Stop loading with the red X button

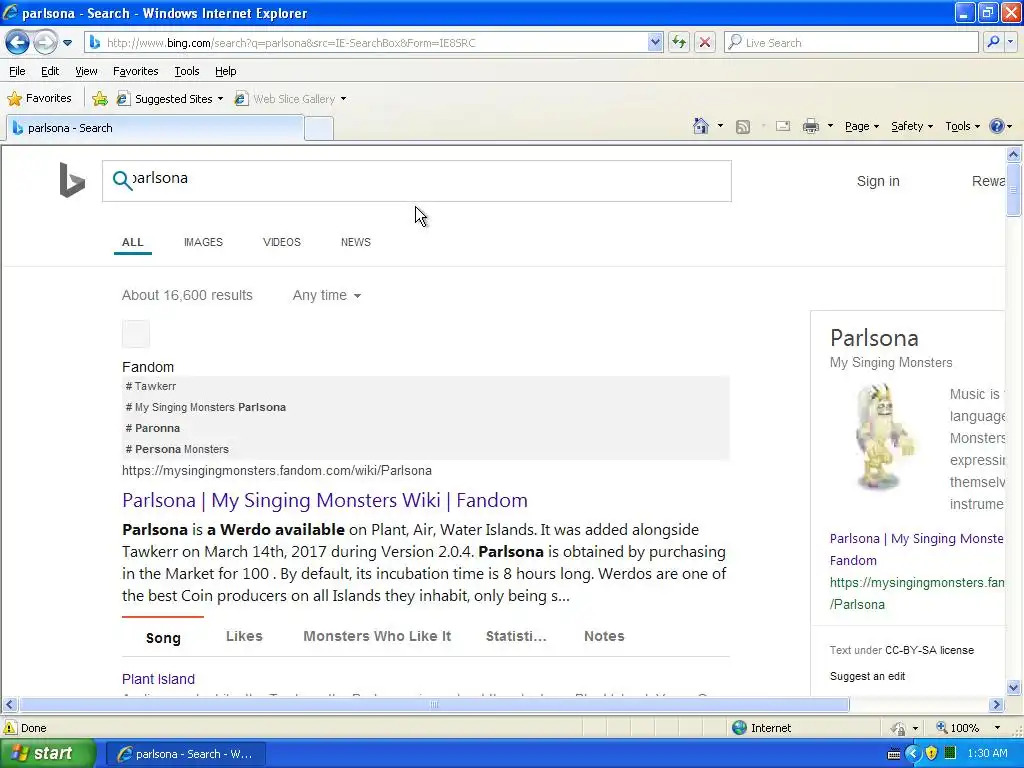705,42
